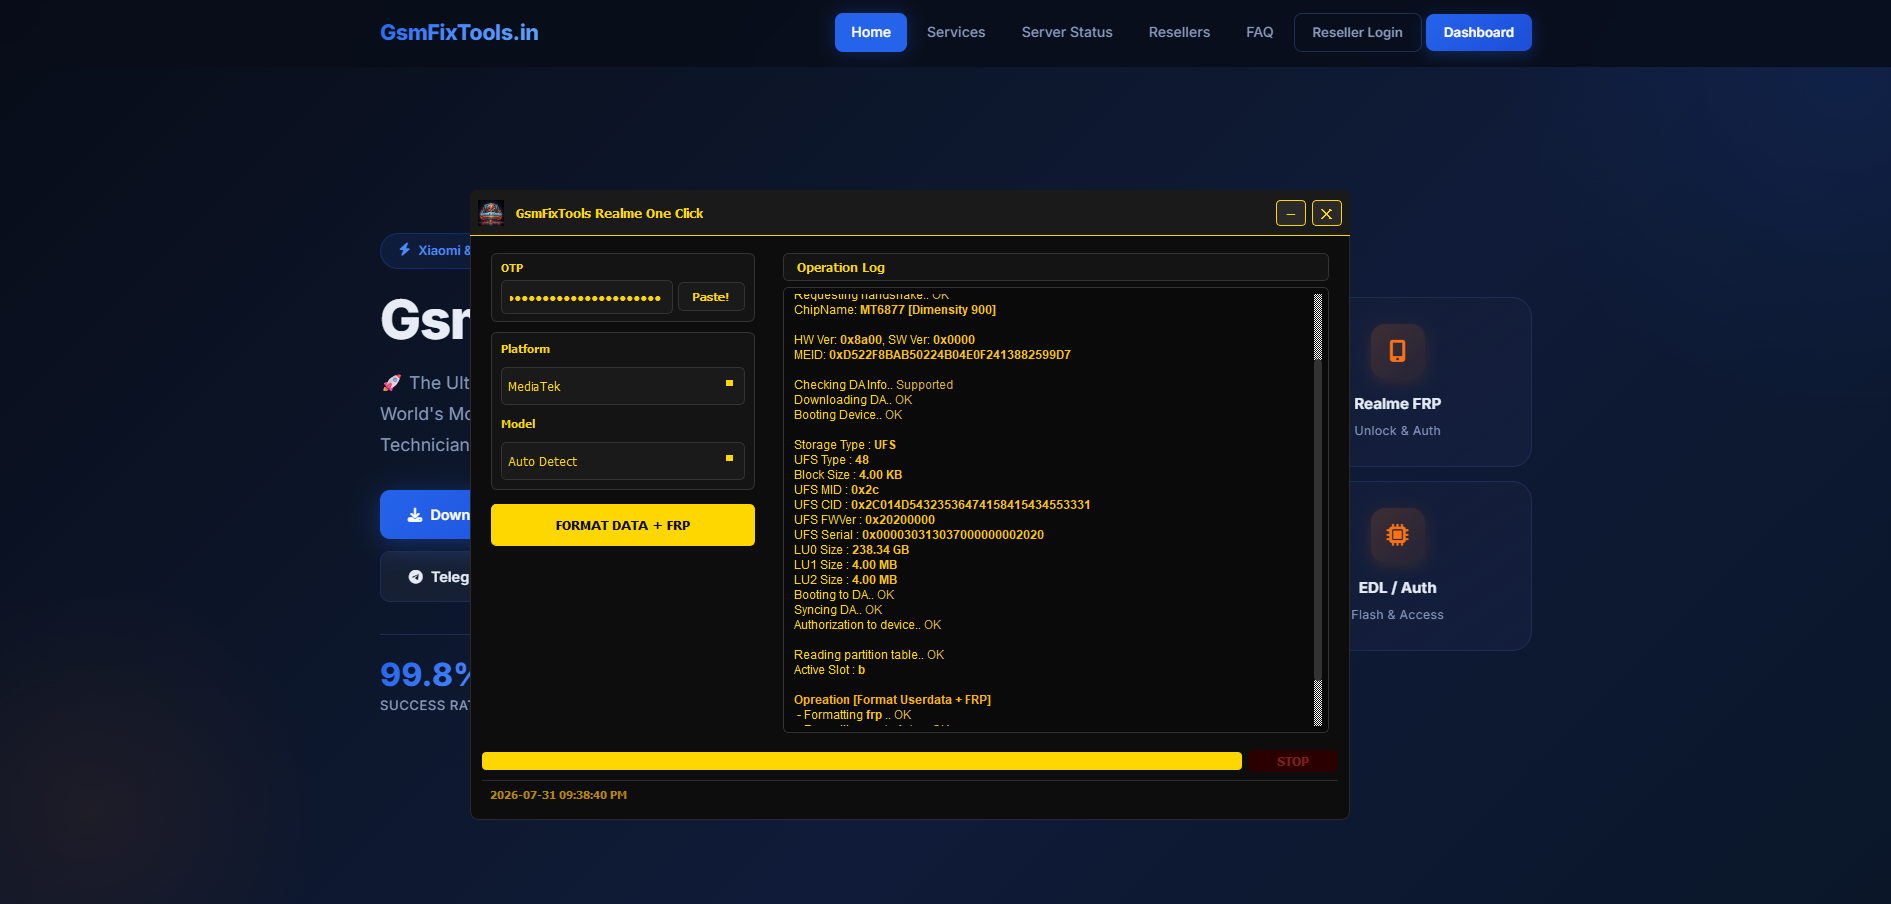Click the Dashboard button

pos(1479,32)
